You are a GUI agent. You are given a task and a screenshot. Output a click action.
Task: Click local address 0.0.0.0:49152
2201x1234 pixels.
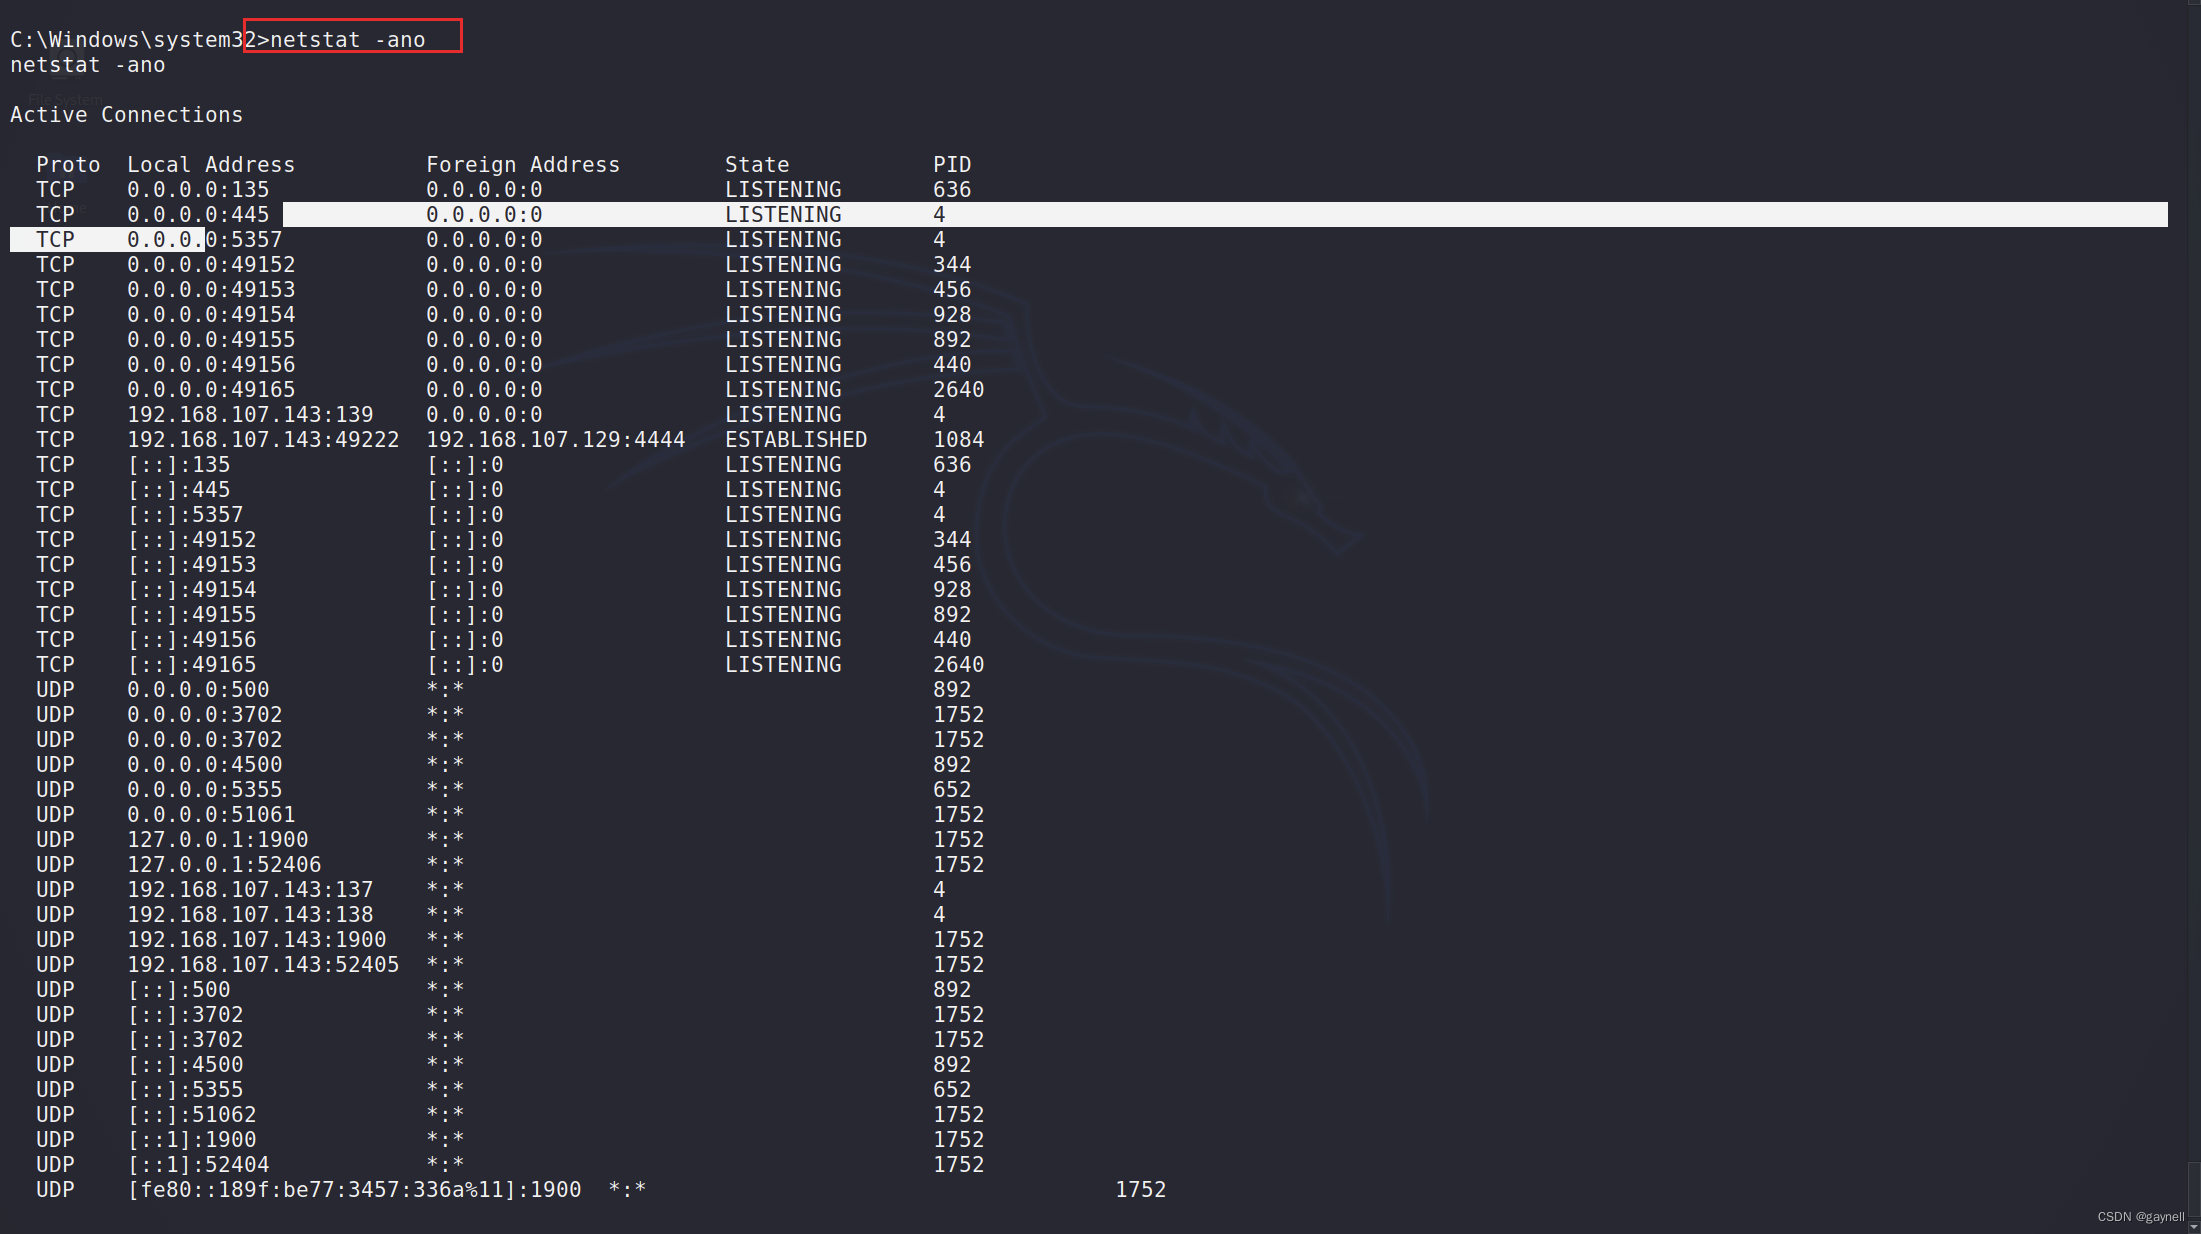tap(211, 265)
